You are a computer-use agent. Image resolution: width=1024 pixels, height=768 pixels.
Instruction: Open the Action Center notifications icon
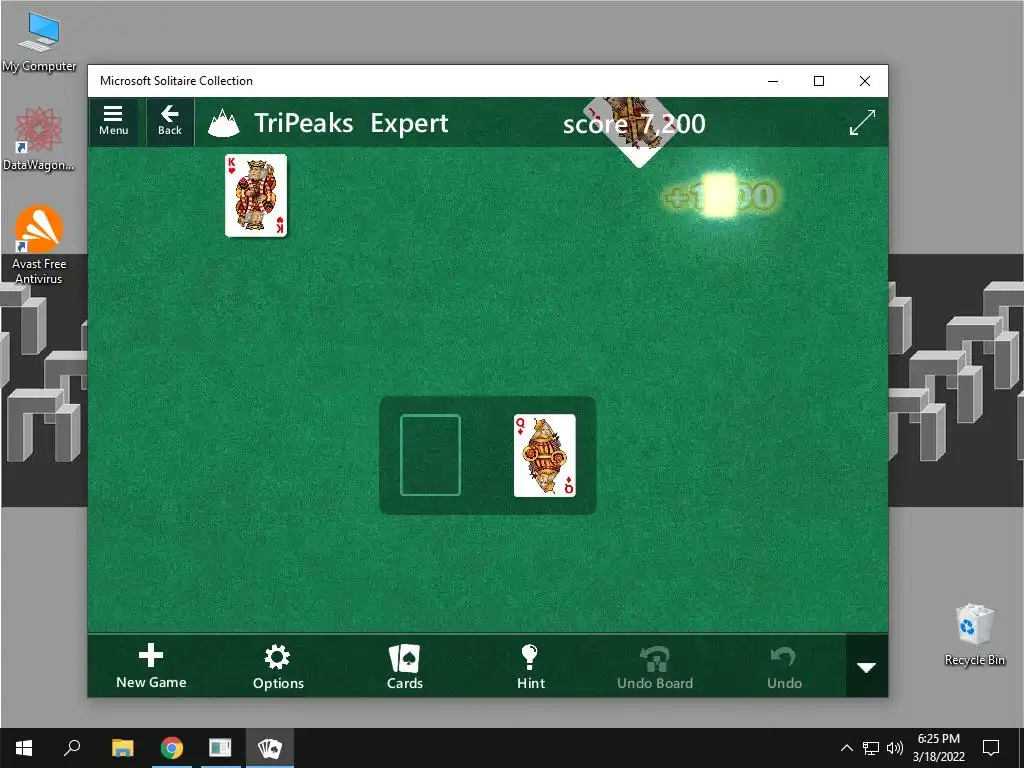pos(991,748)
